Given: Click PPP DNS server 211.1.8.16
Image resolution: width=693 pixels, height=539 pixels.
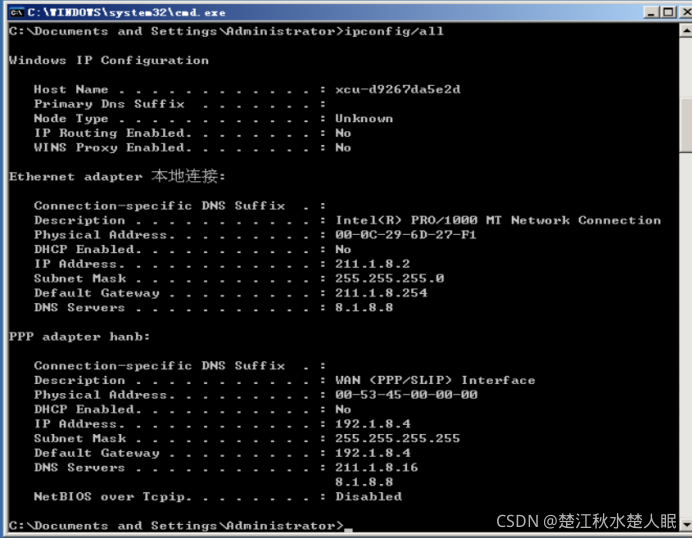Looking at the screenshot, I should [x=377, y=467].
